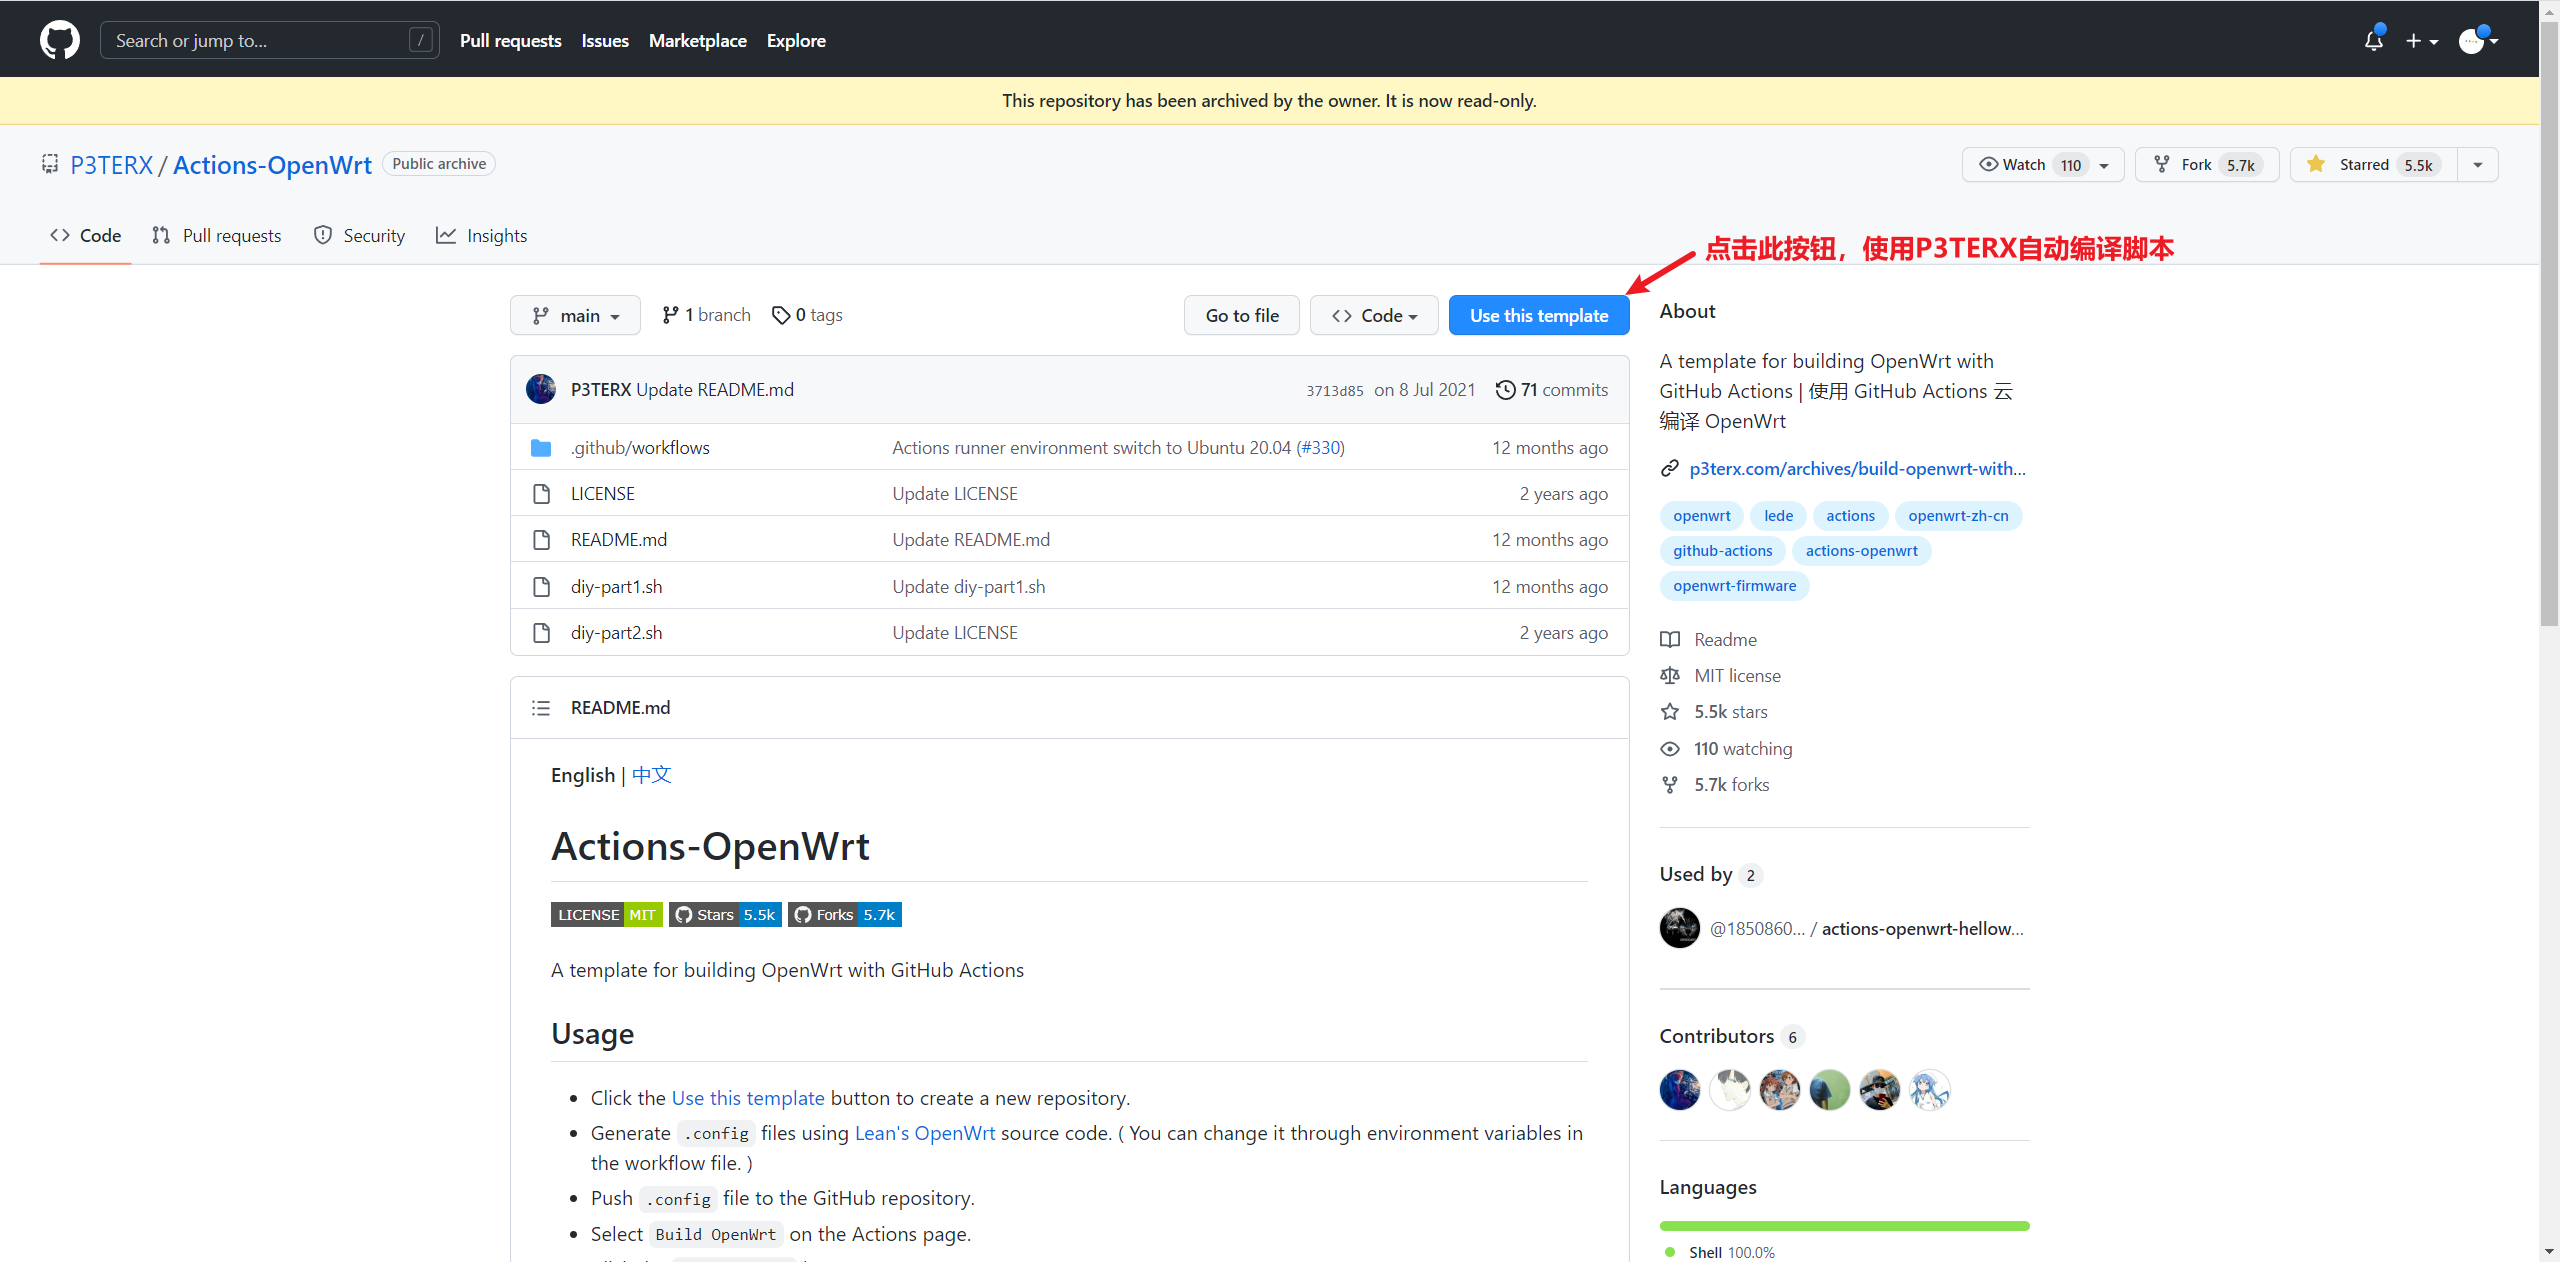Viewport: 2560px width, 1262px height.
Task: Click the MIT license link
Action: click(x=1737, y=674)
